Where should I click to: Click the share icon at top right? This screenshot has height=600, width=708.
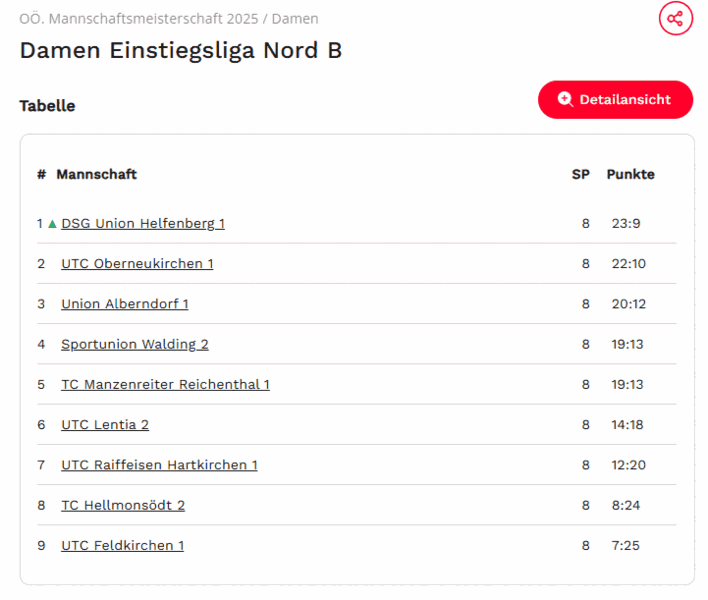pos(676,18)
